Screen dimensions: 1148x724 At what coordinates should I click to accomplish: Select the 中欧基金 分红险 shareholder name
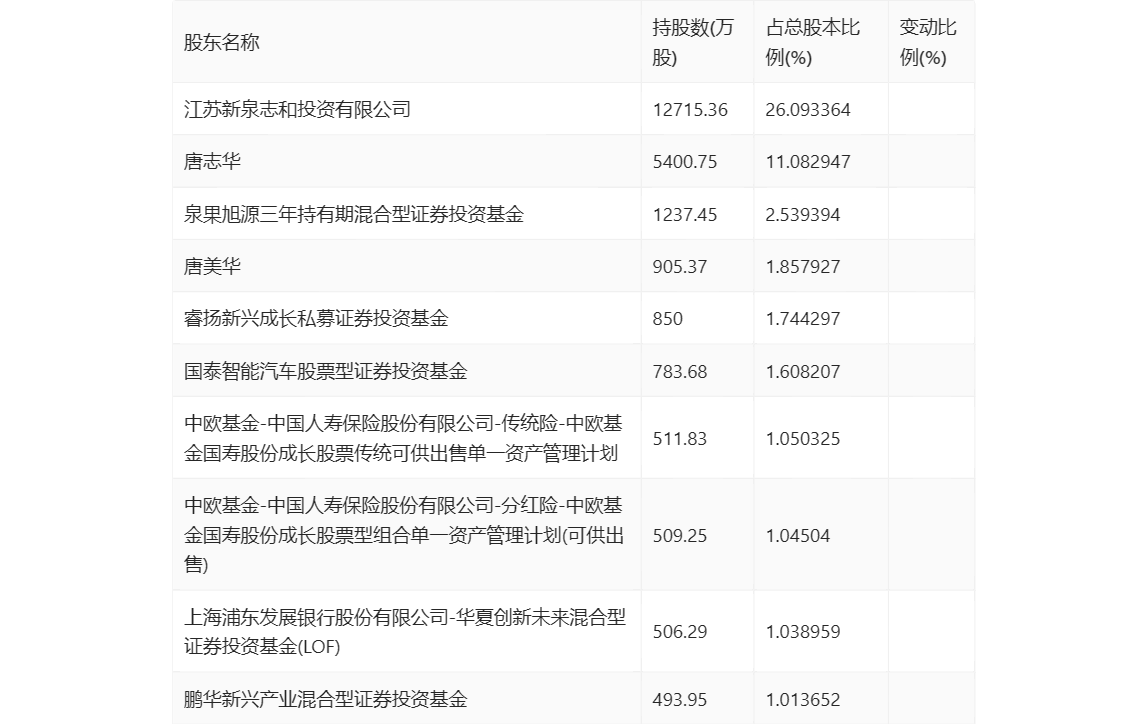404,535
